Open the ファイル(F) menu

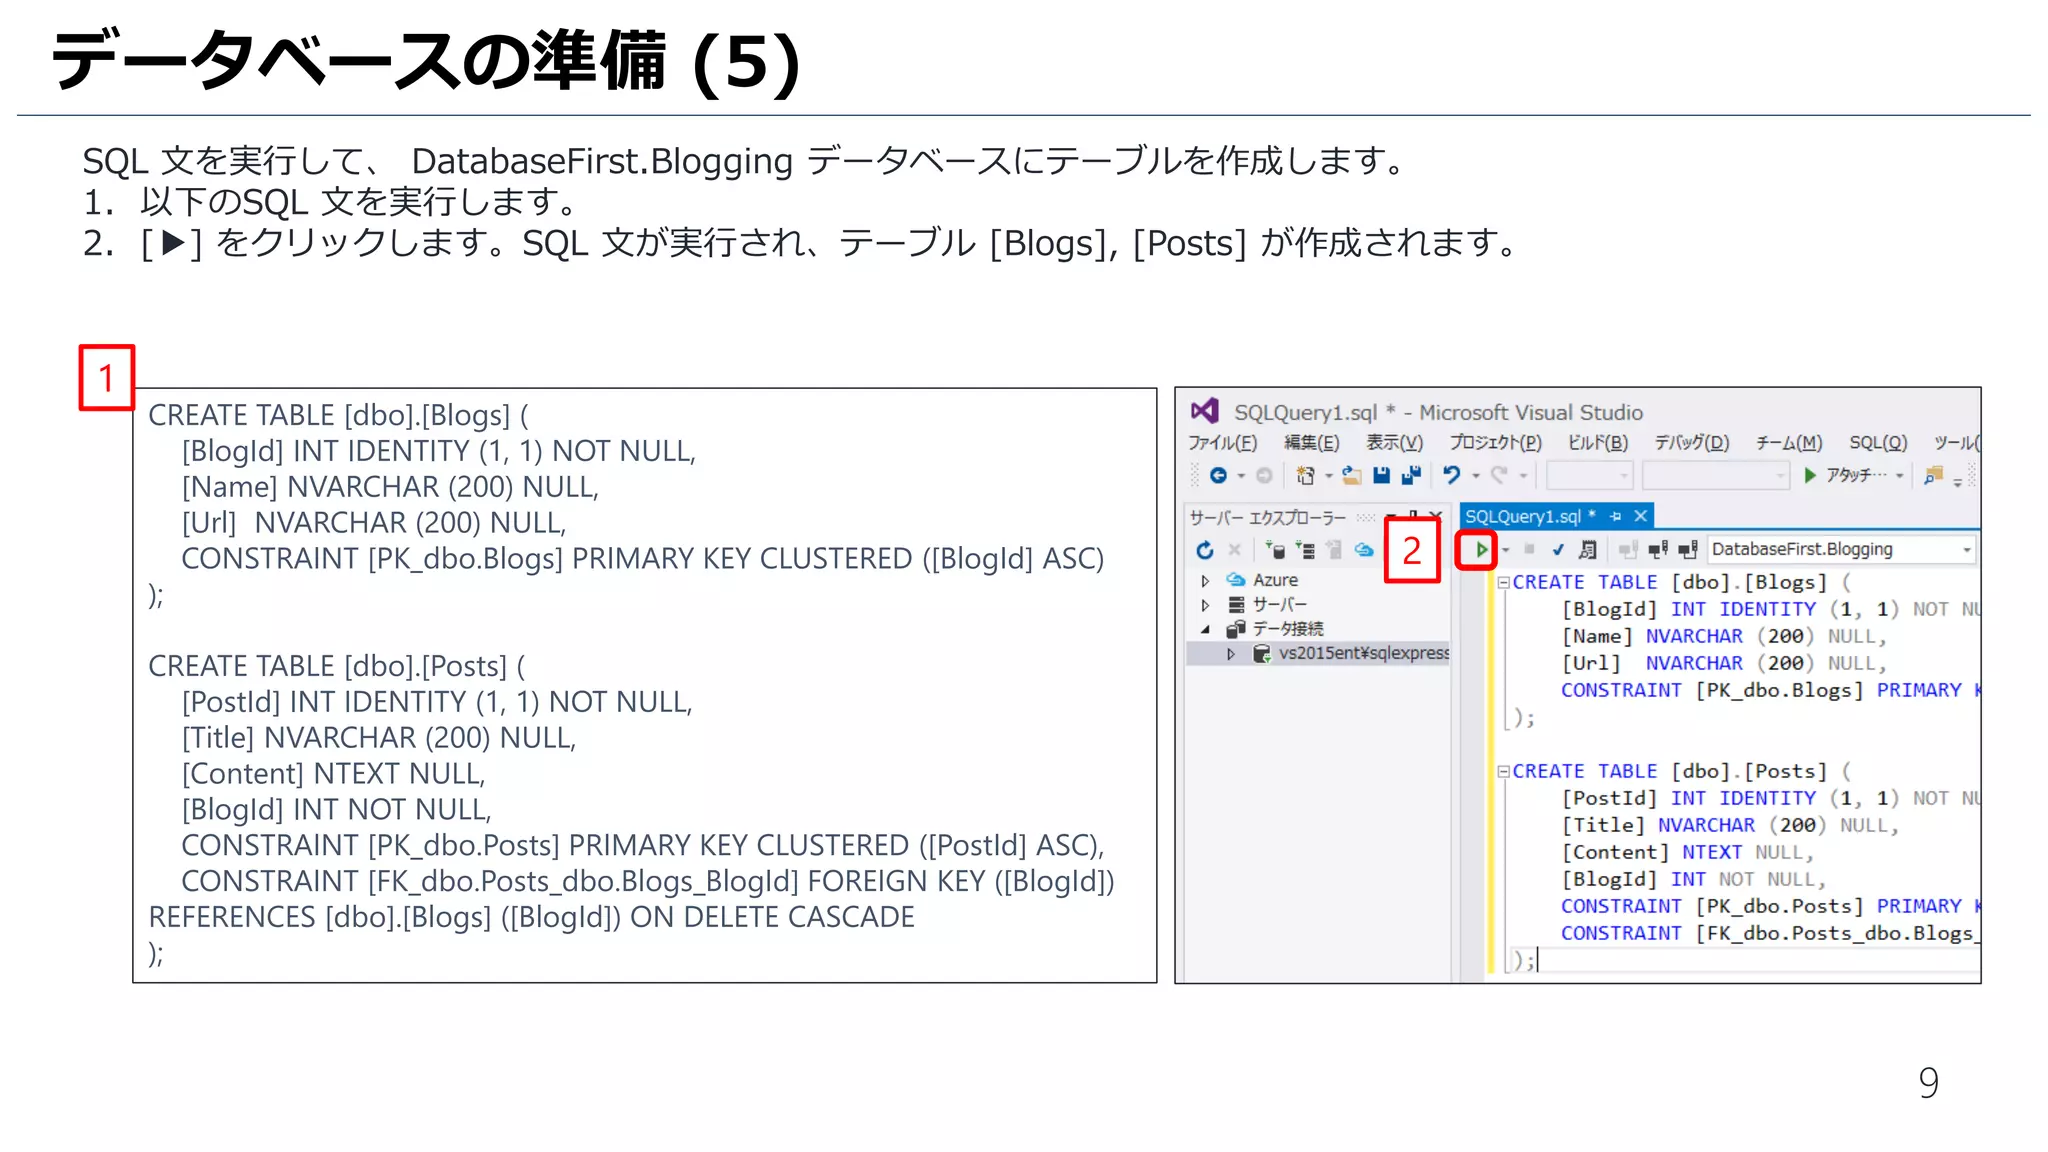1222,443
